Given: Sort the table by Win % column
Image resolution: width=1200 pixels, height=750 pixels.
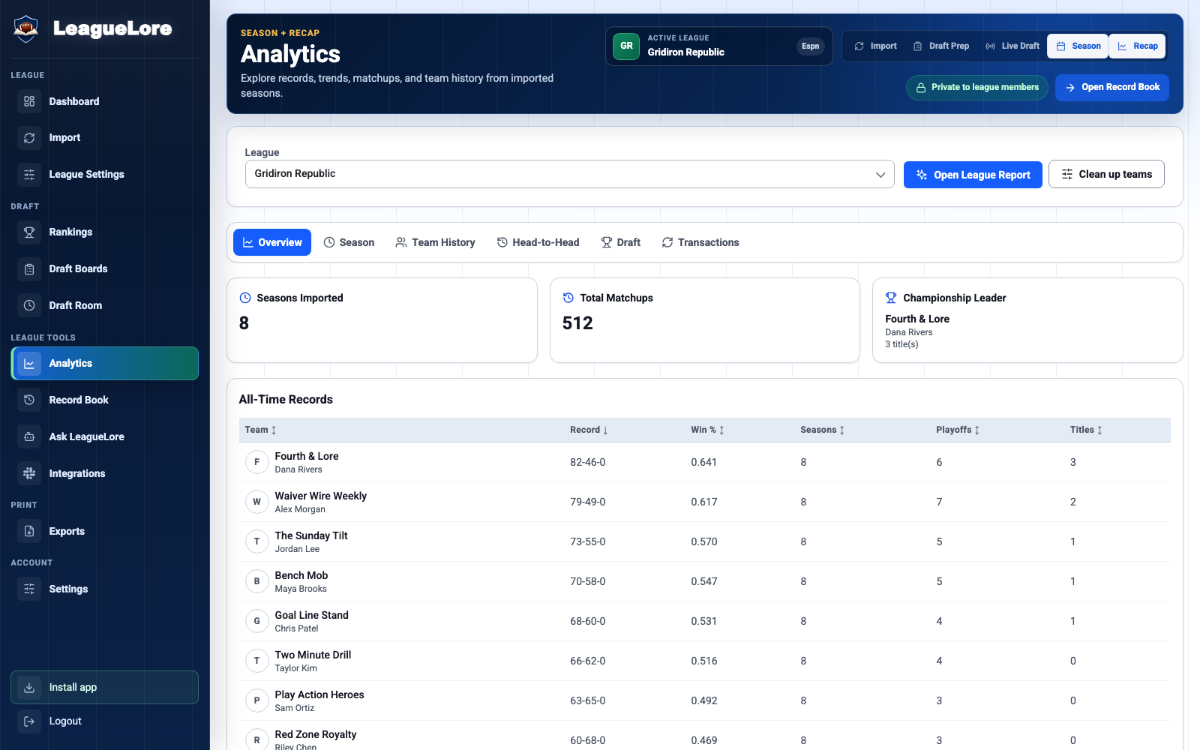Looking at the screenshot, I should click(x=707, y=430).
